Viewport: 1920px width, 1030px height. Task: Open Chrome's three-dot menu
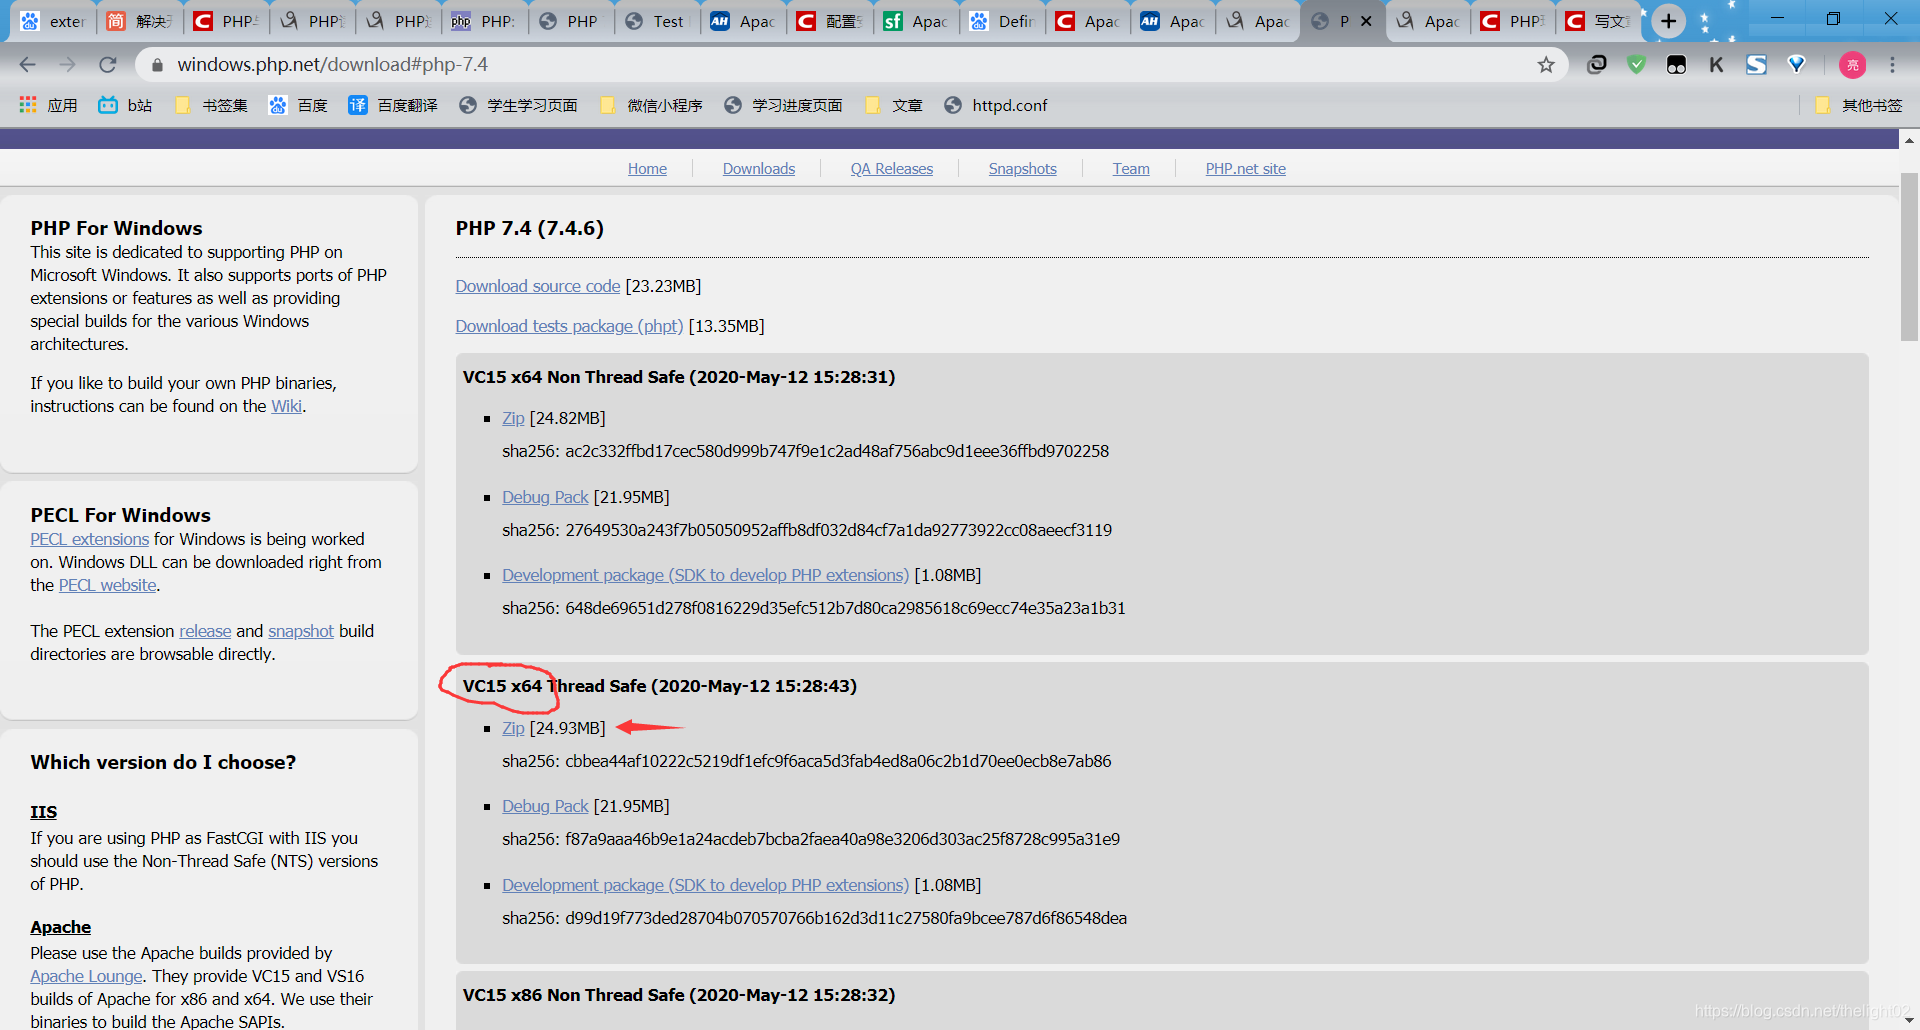click(x=1892, y=65)
